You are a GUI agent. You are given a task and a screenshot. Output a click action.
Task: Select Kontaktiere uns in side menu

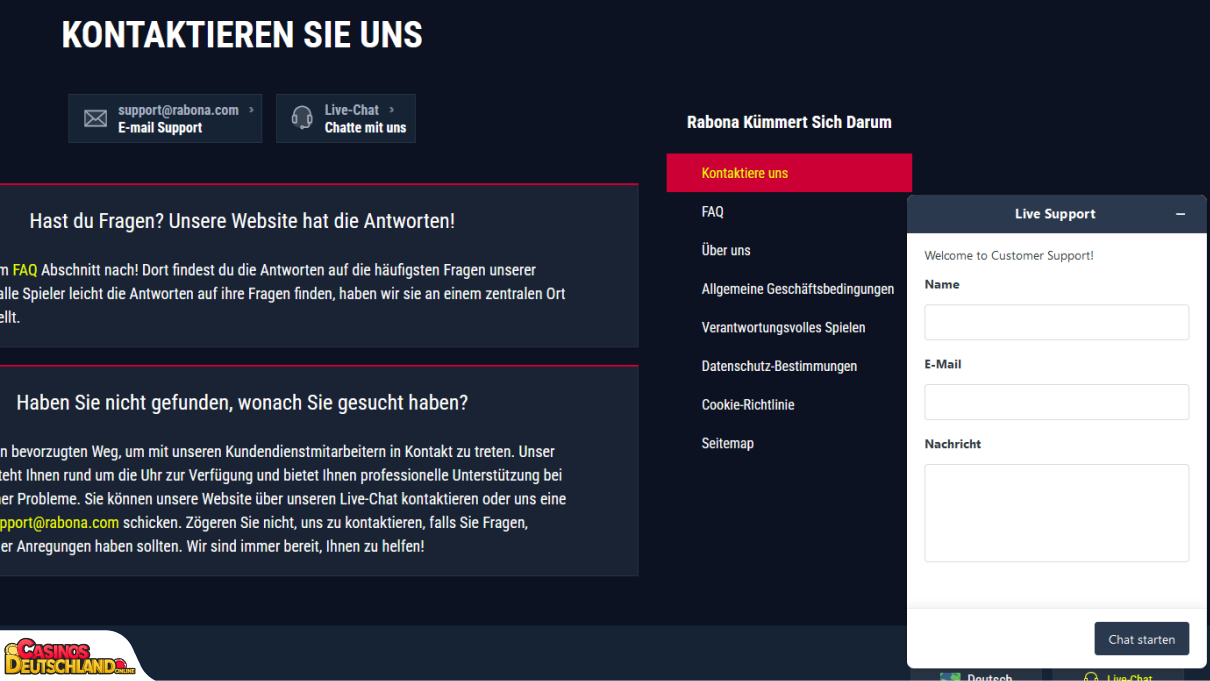click(x=789, y=173)
